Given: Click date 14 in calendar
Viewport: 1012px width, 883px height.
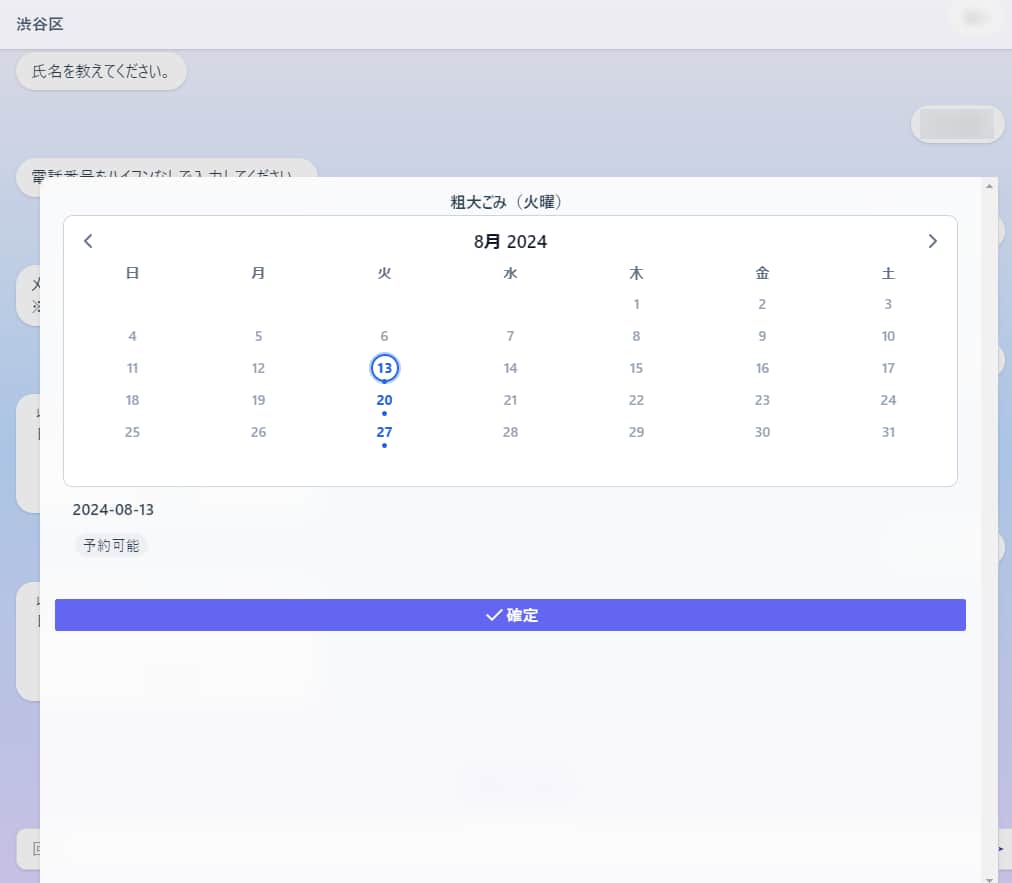Looking at the screenshot, I should 511,368.
